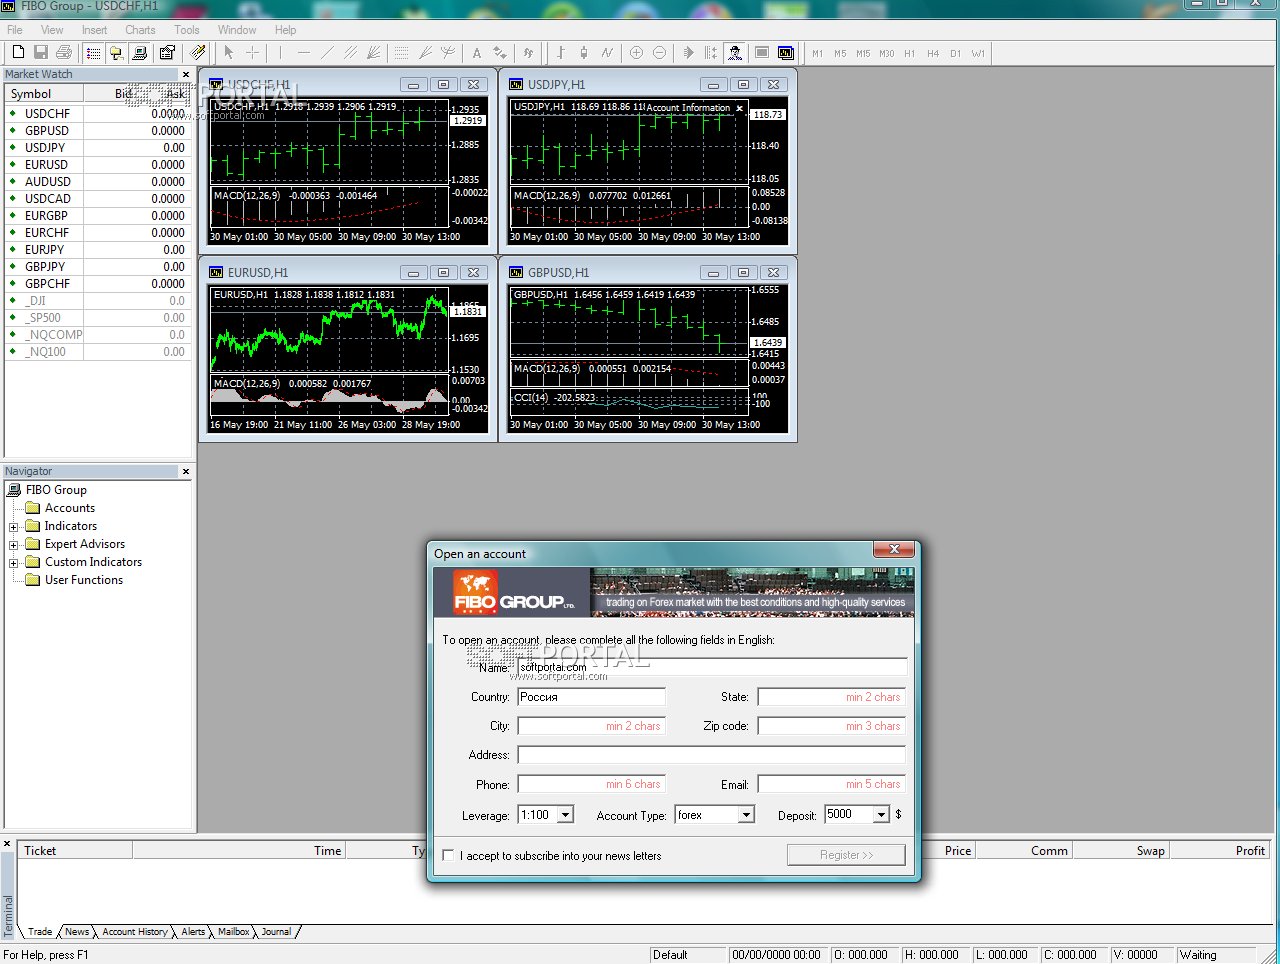Screen dimensions: 1280x964
Task: Select Accounts in the Navigator tree
Action: tap(70, 508)
